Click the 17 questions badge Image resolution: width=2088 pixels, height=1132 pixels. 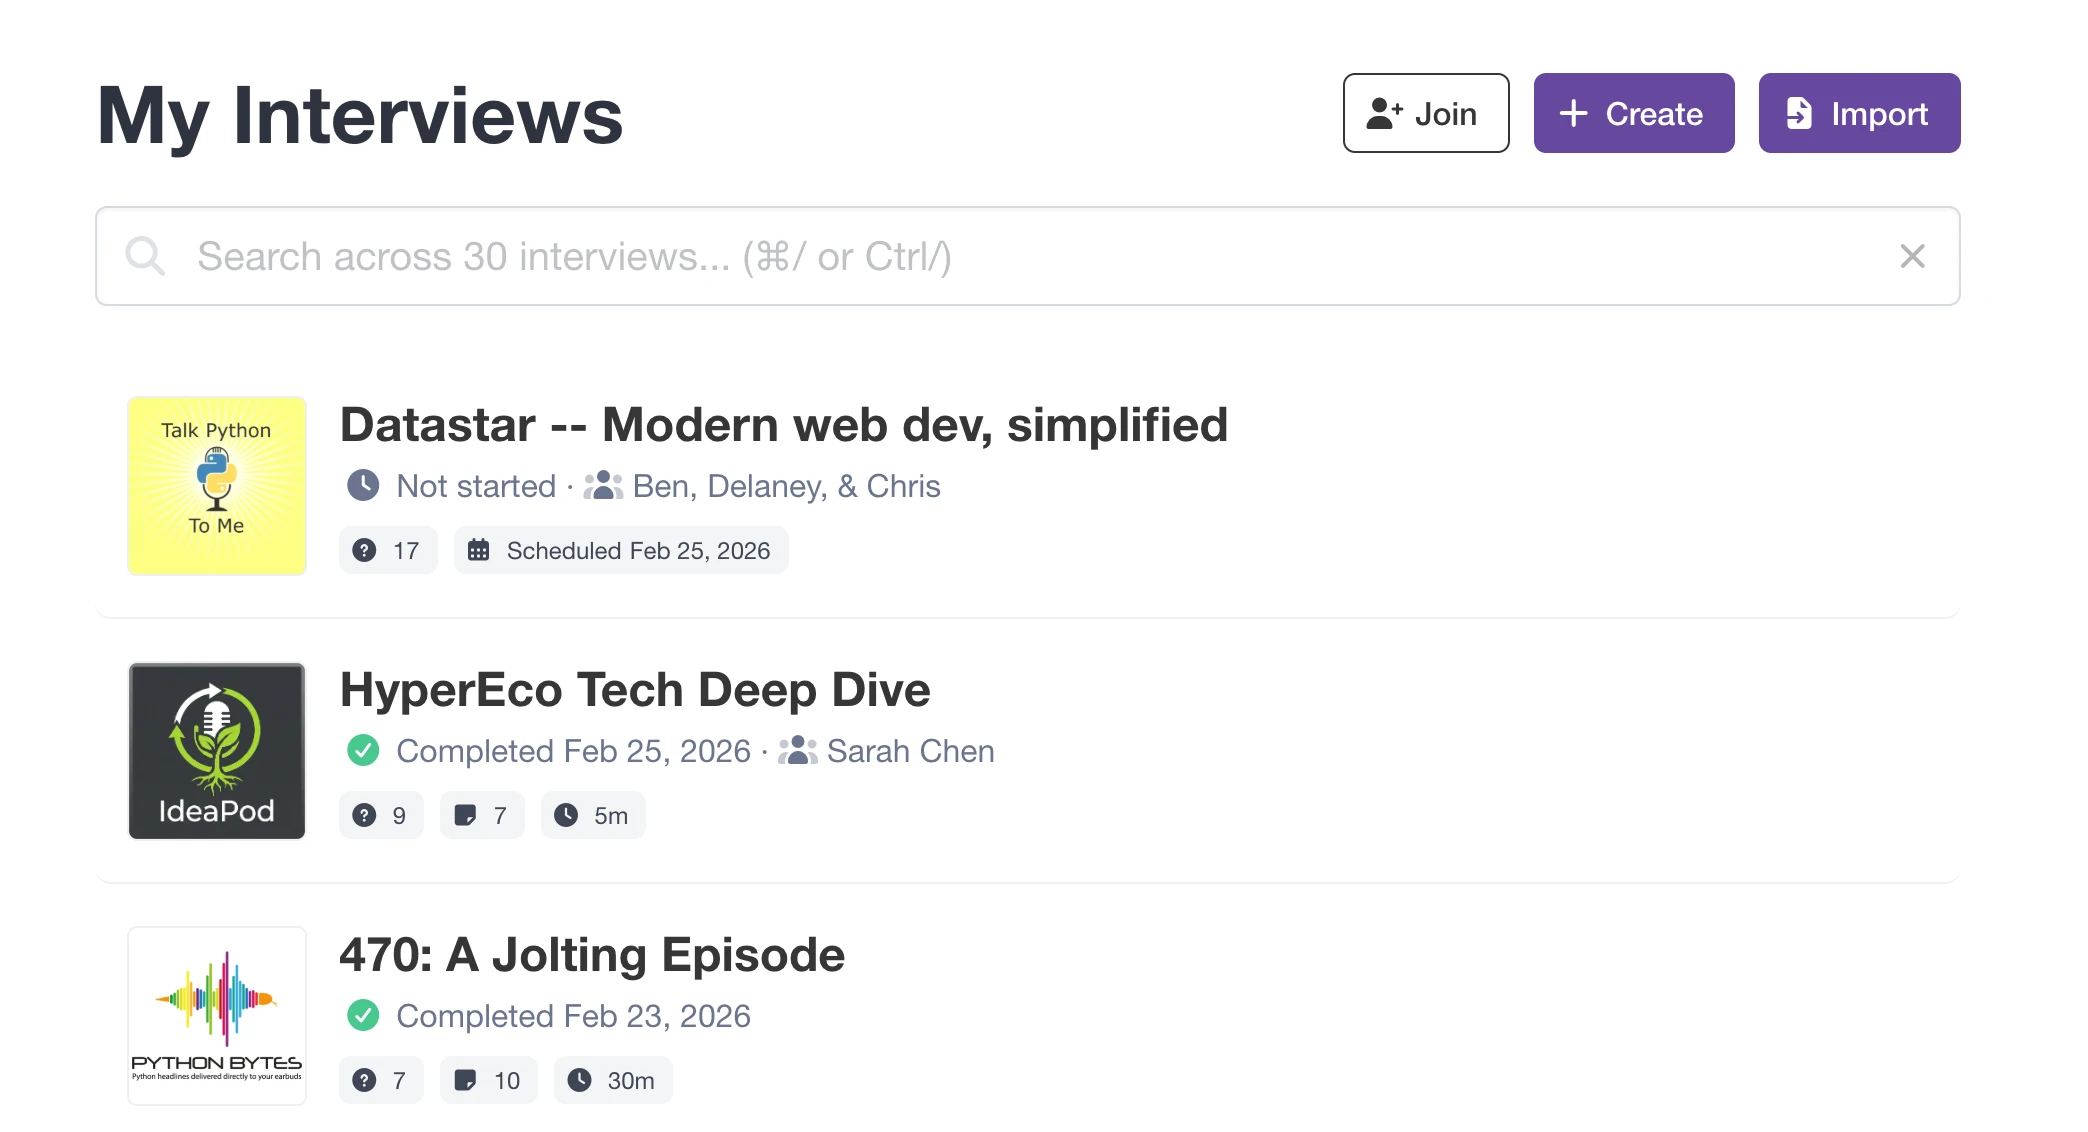pos(388,550)
